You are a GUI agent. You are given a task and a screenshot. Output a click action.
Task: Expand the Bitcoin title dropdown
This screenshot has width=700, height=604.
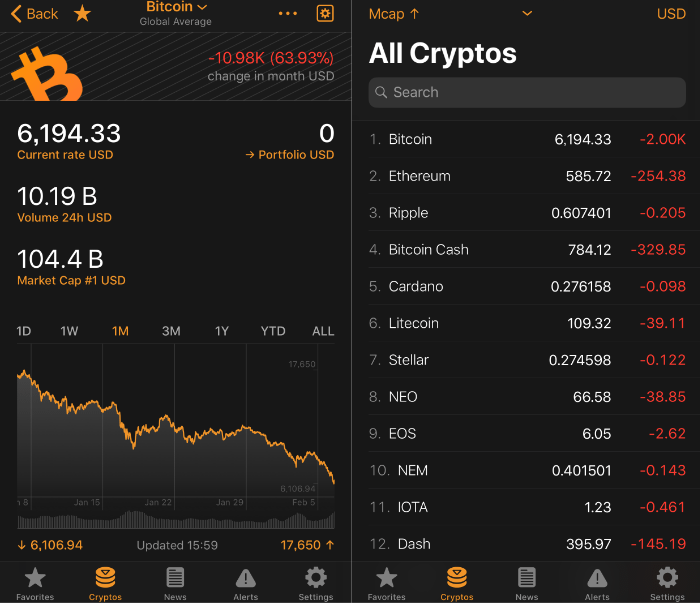(176, 8)
